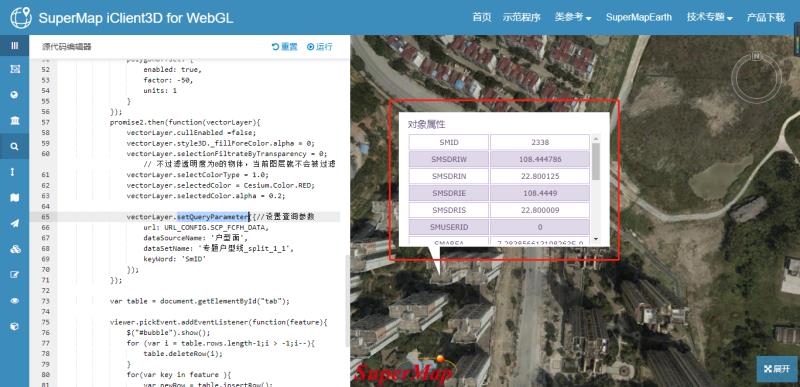Open the 产品下载 link
Image resolution: width=800 pixels, height=387 pixels.
[765, 17]
